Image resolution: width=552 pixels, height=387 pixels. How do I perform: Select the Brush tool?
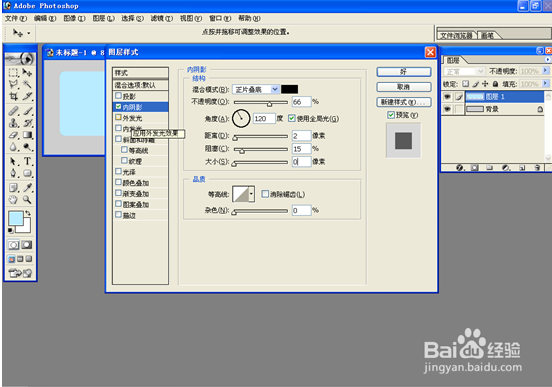point(27,111)
